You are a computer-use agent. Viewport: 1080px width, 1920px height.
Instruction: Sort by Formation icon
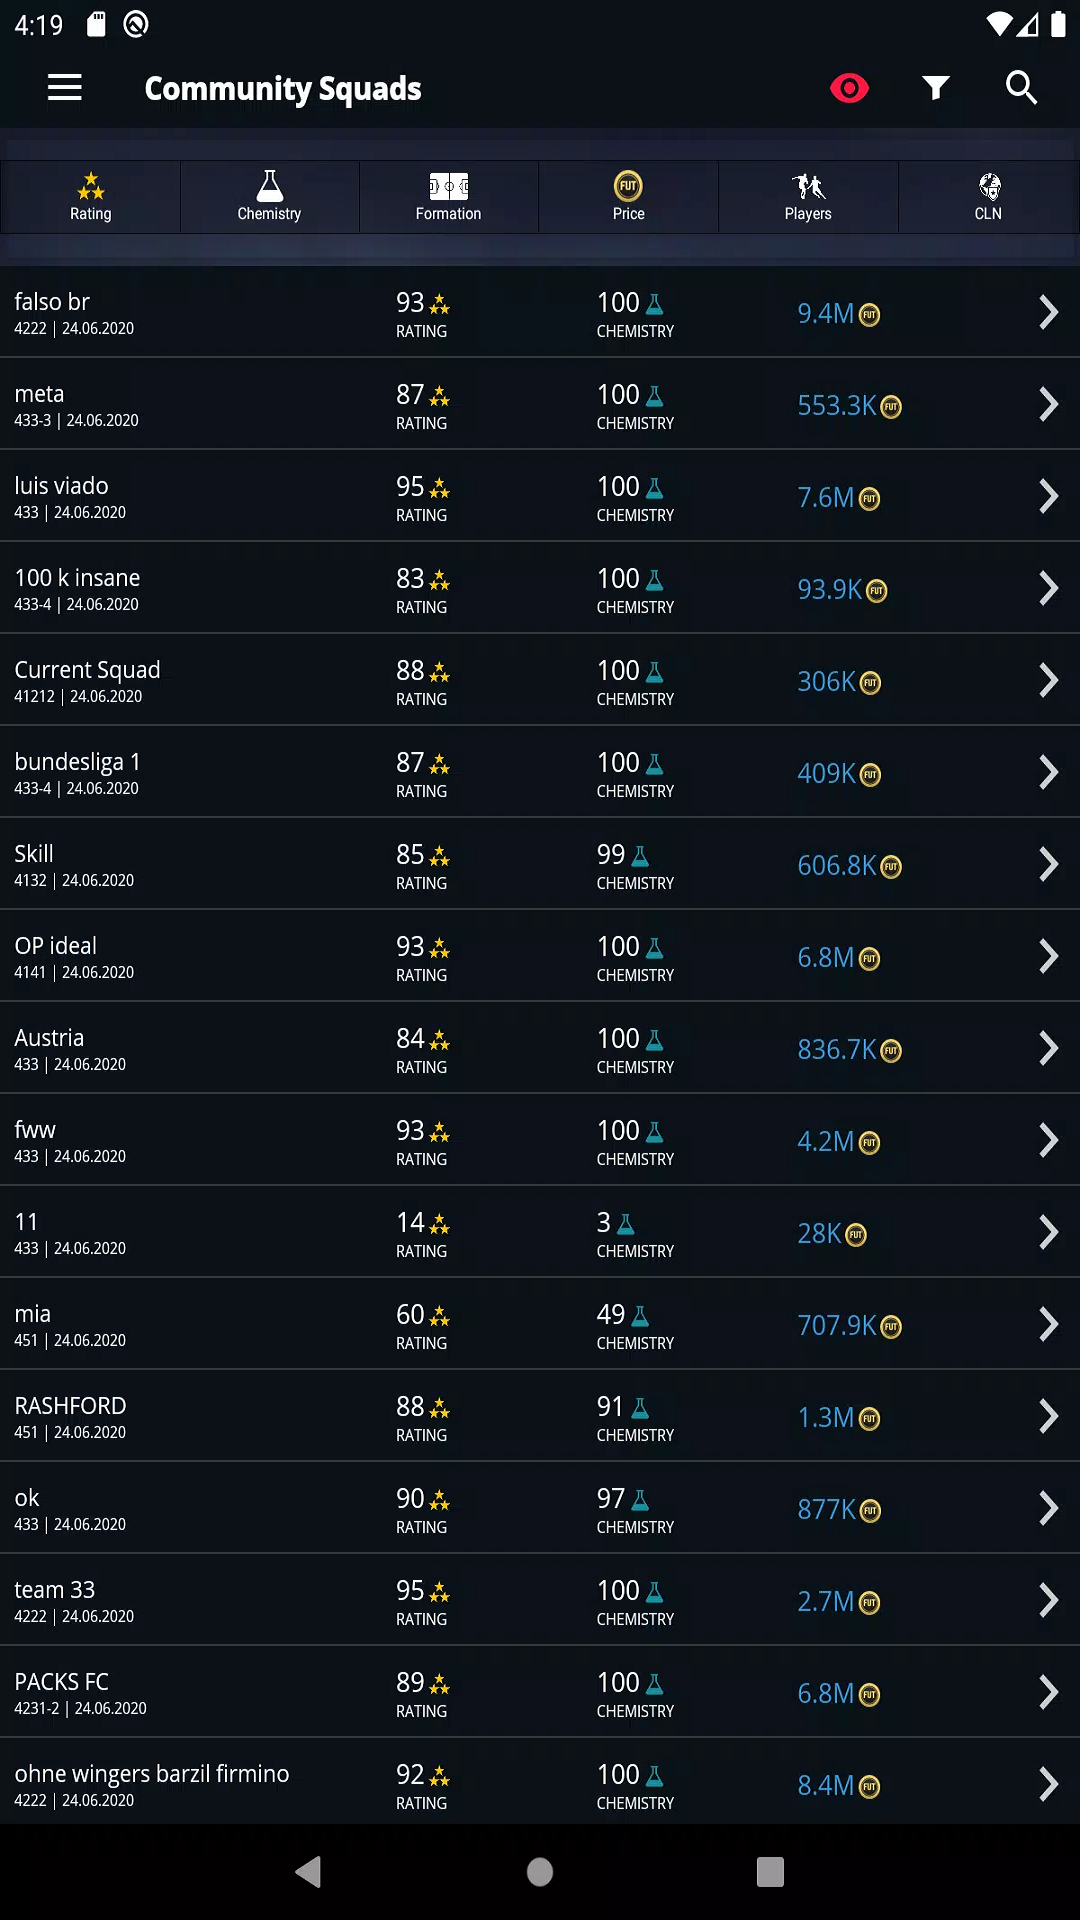(449, 197)
